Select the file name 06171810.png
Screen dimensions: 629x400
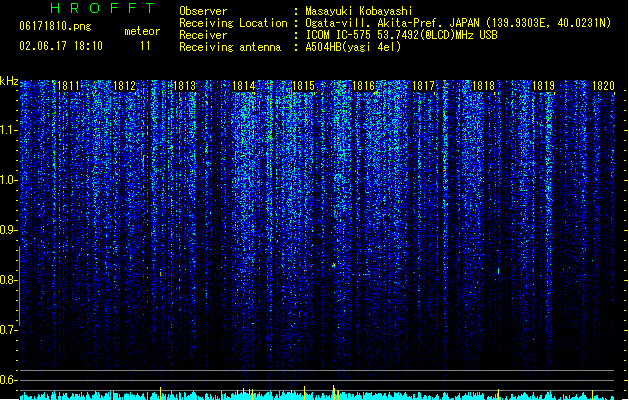click(x=55, y=26)
